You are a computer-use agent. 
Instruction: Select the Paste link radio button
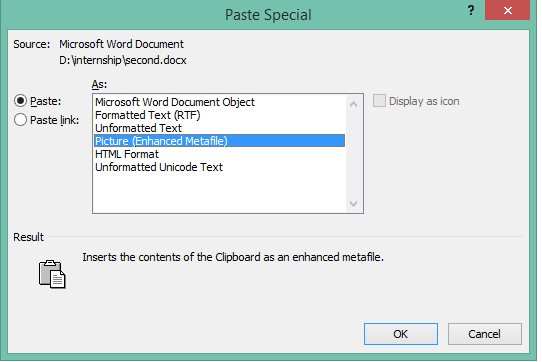[20, 120]
